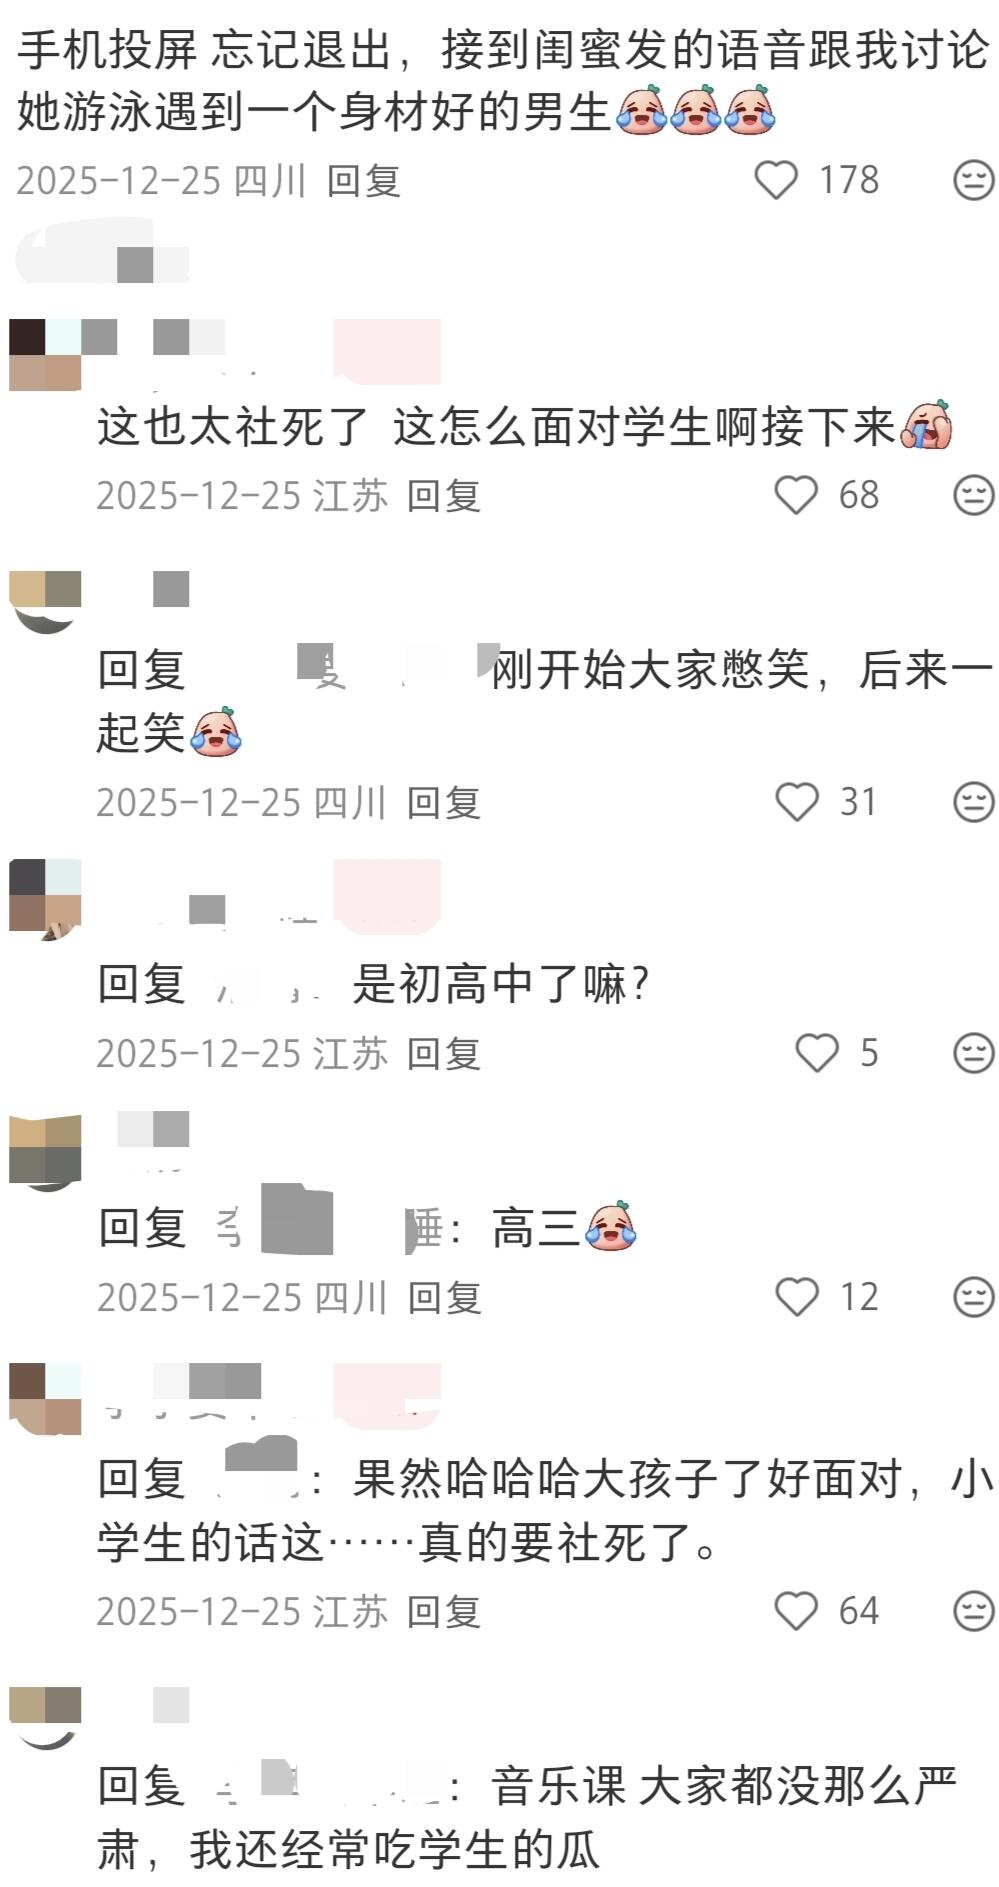Tap the heart on the 64-likes comment
The width and height of the screenshot is (999, 1887).
(797, 1611)
